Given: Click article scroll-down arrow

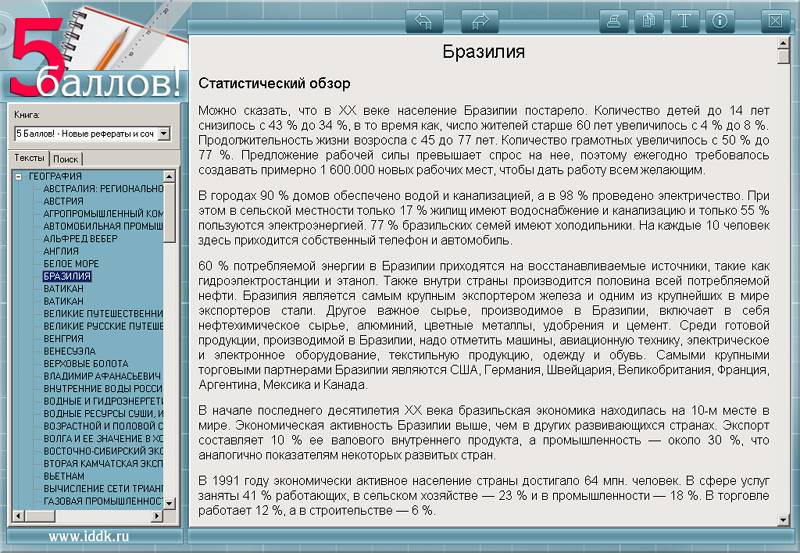Looking at the screenshot, I should pos(784,520).
